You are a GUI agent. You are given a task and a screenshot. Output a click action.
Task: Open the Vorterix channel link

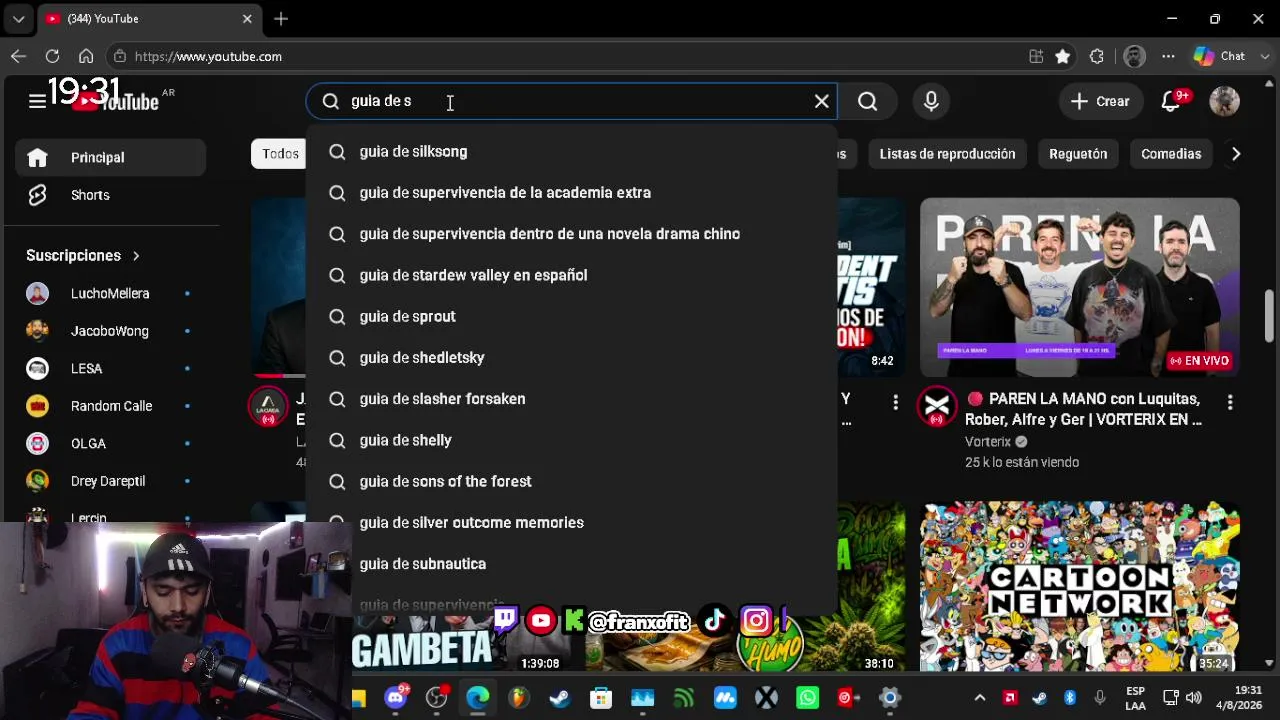[988, 441]
